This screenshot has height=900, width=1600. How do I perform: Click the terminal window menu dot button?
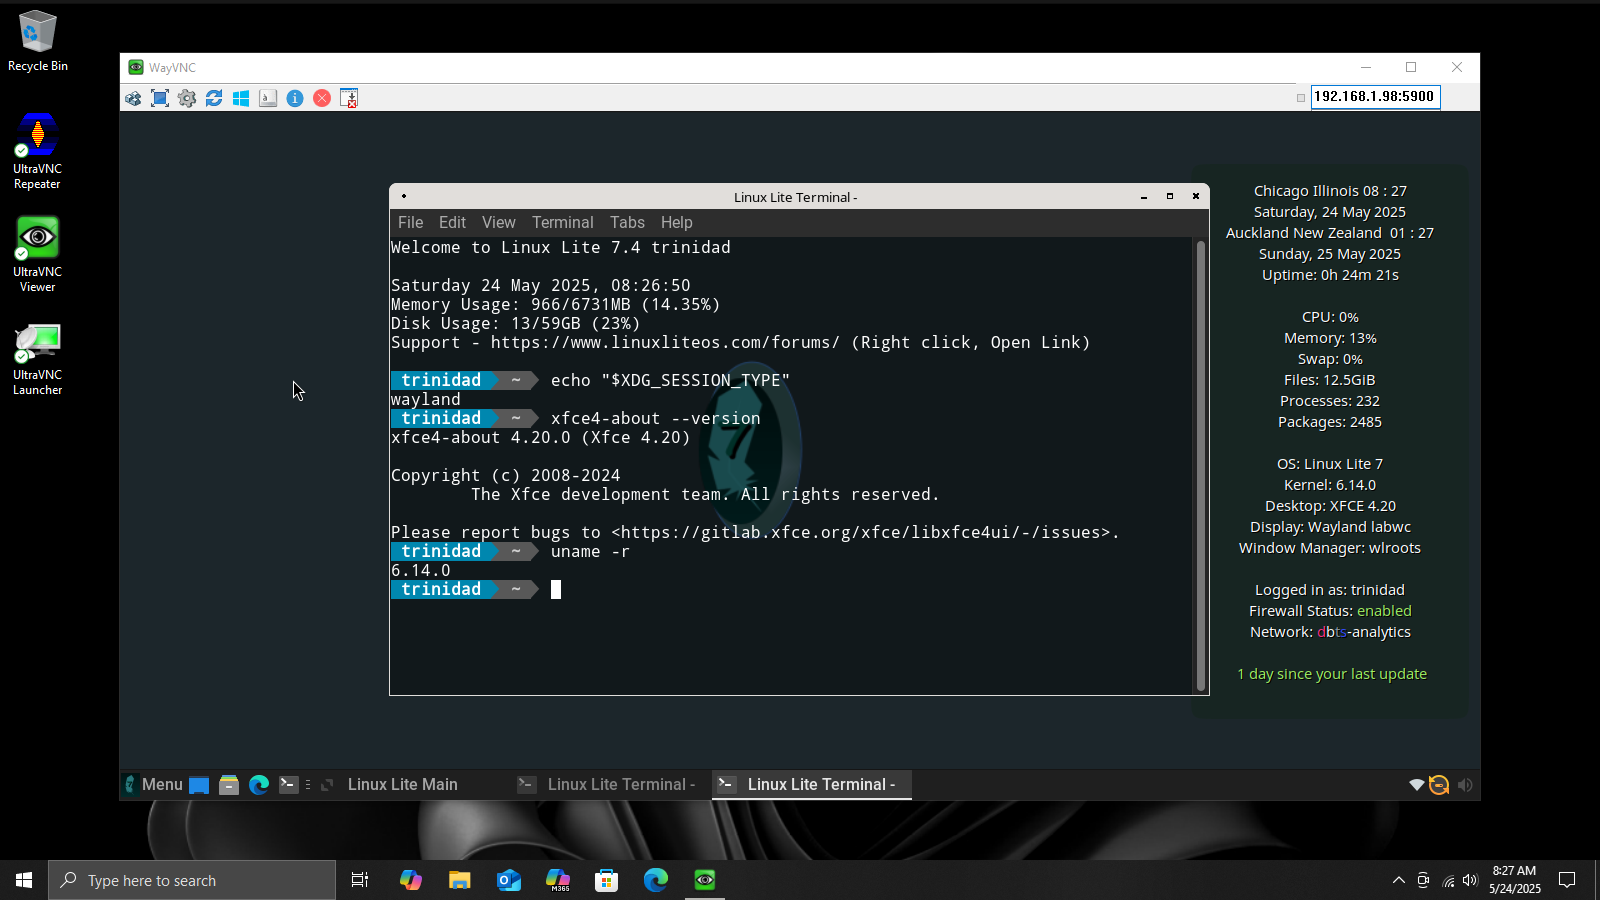click(x=403, y=197)
